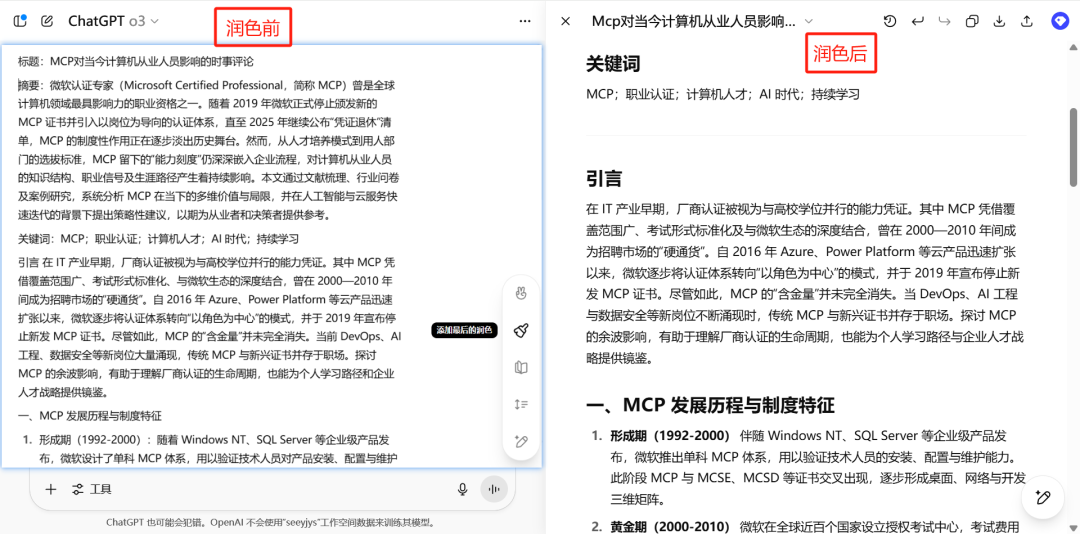Viewport: 1080px width, 534px height.
Task: Open version history clock icon
Action: 889,21
